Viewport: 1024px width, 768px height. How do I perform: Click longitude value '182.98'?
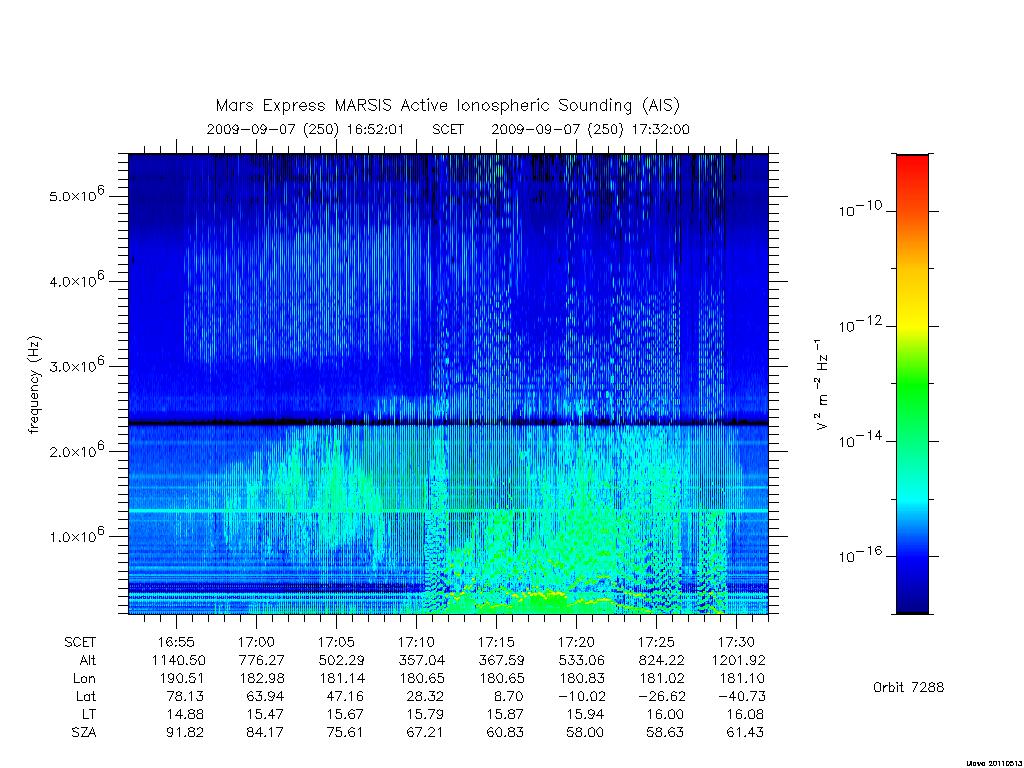[x=262, y=679]
